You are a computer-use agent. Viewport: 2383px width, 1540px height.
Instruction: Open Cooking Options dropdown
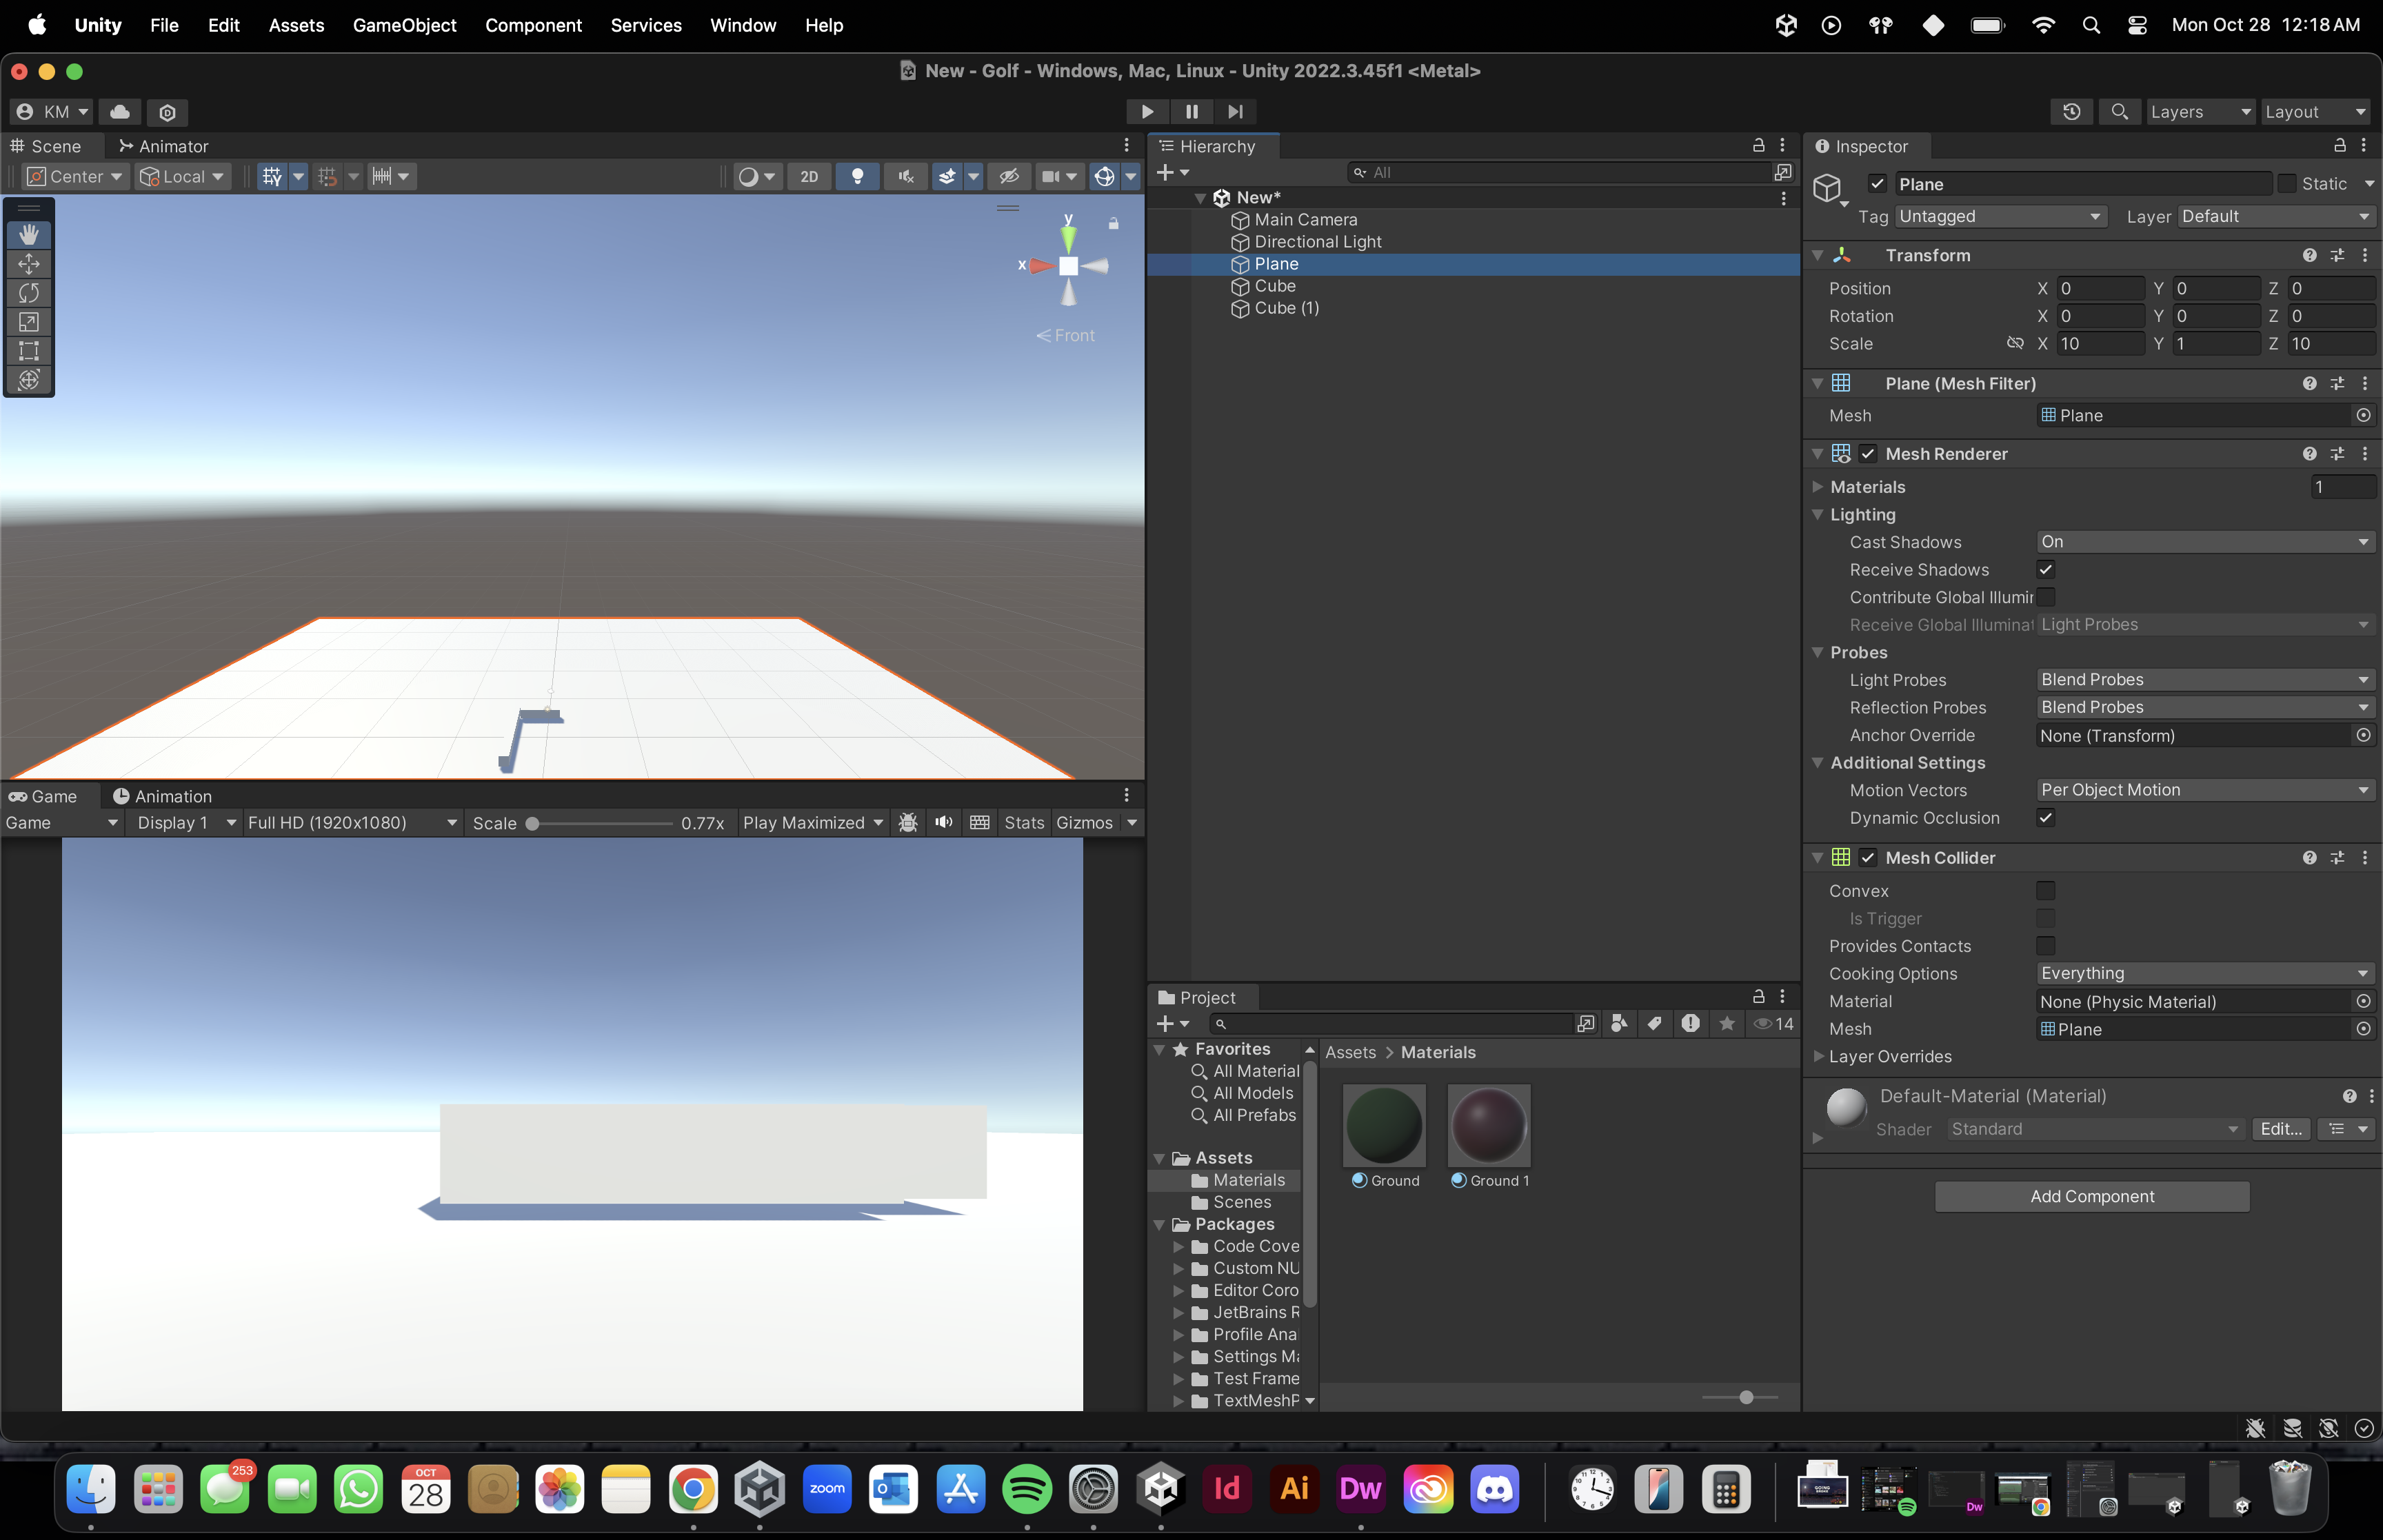click(x=2205, y=973)
